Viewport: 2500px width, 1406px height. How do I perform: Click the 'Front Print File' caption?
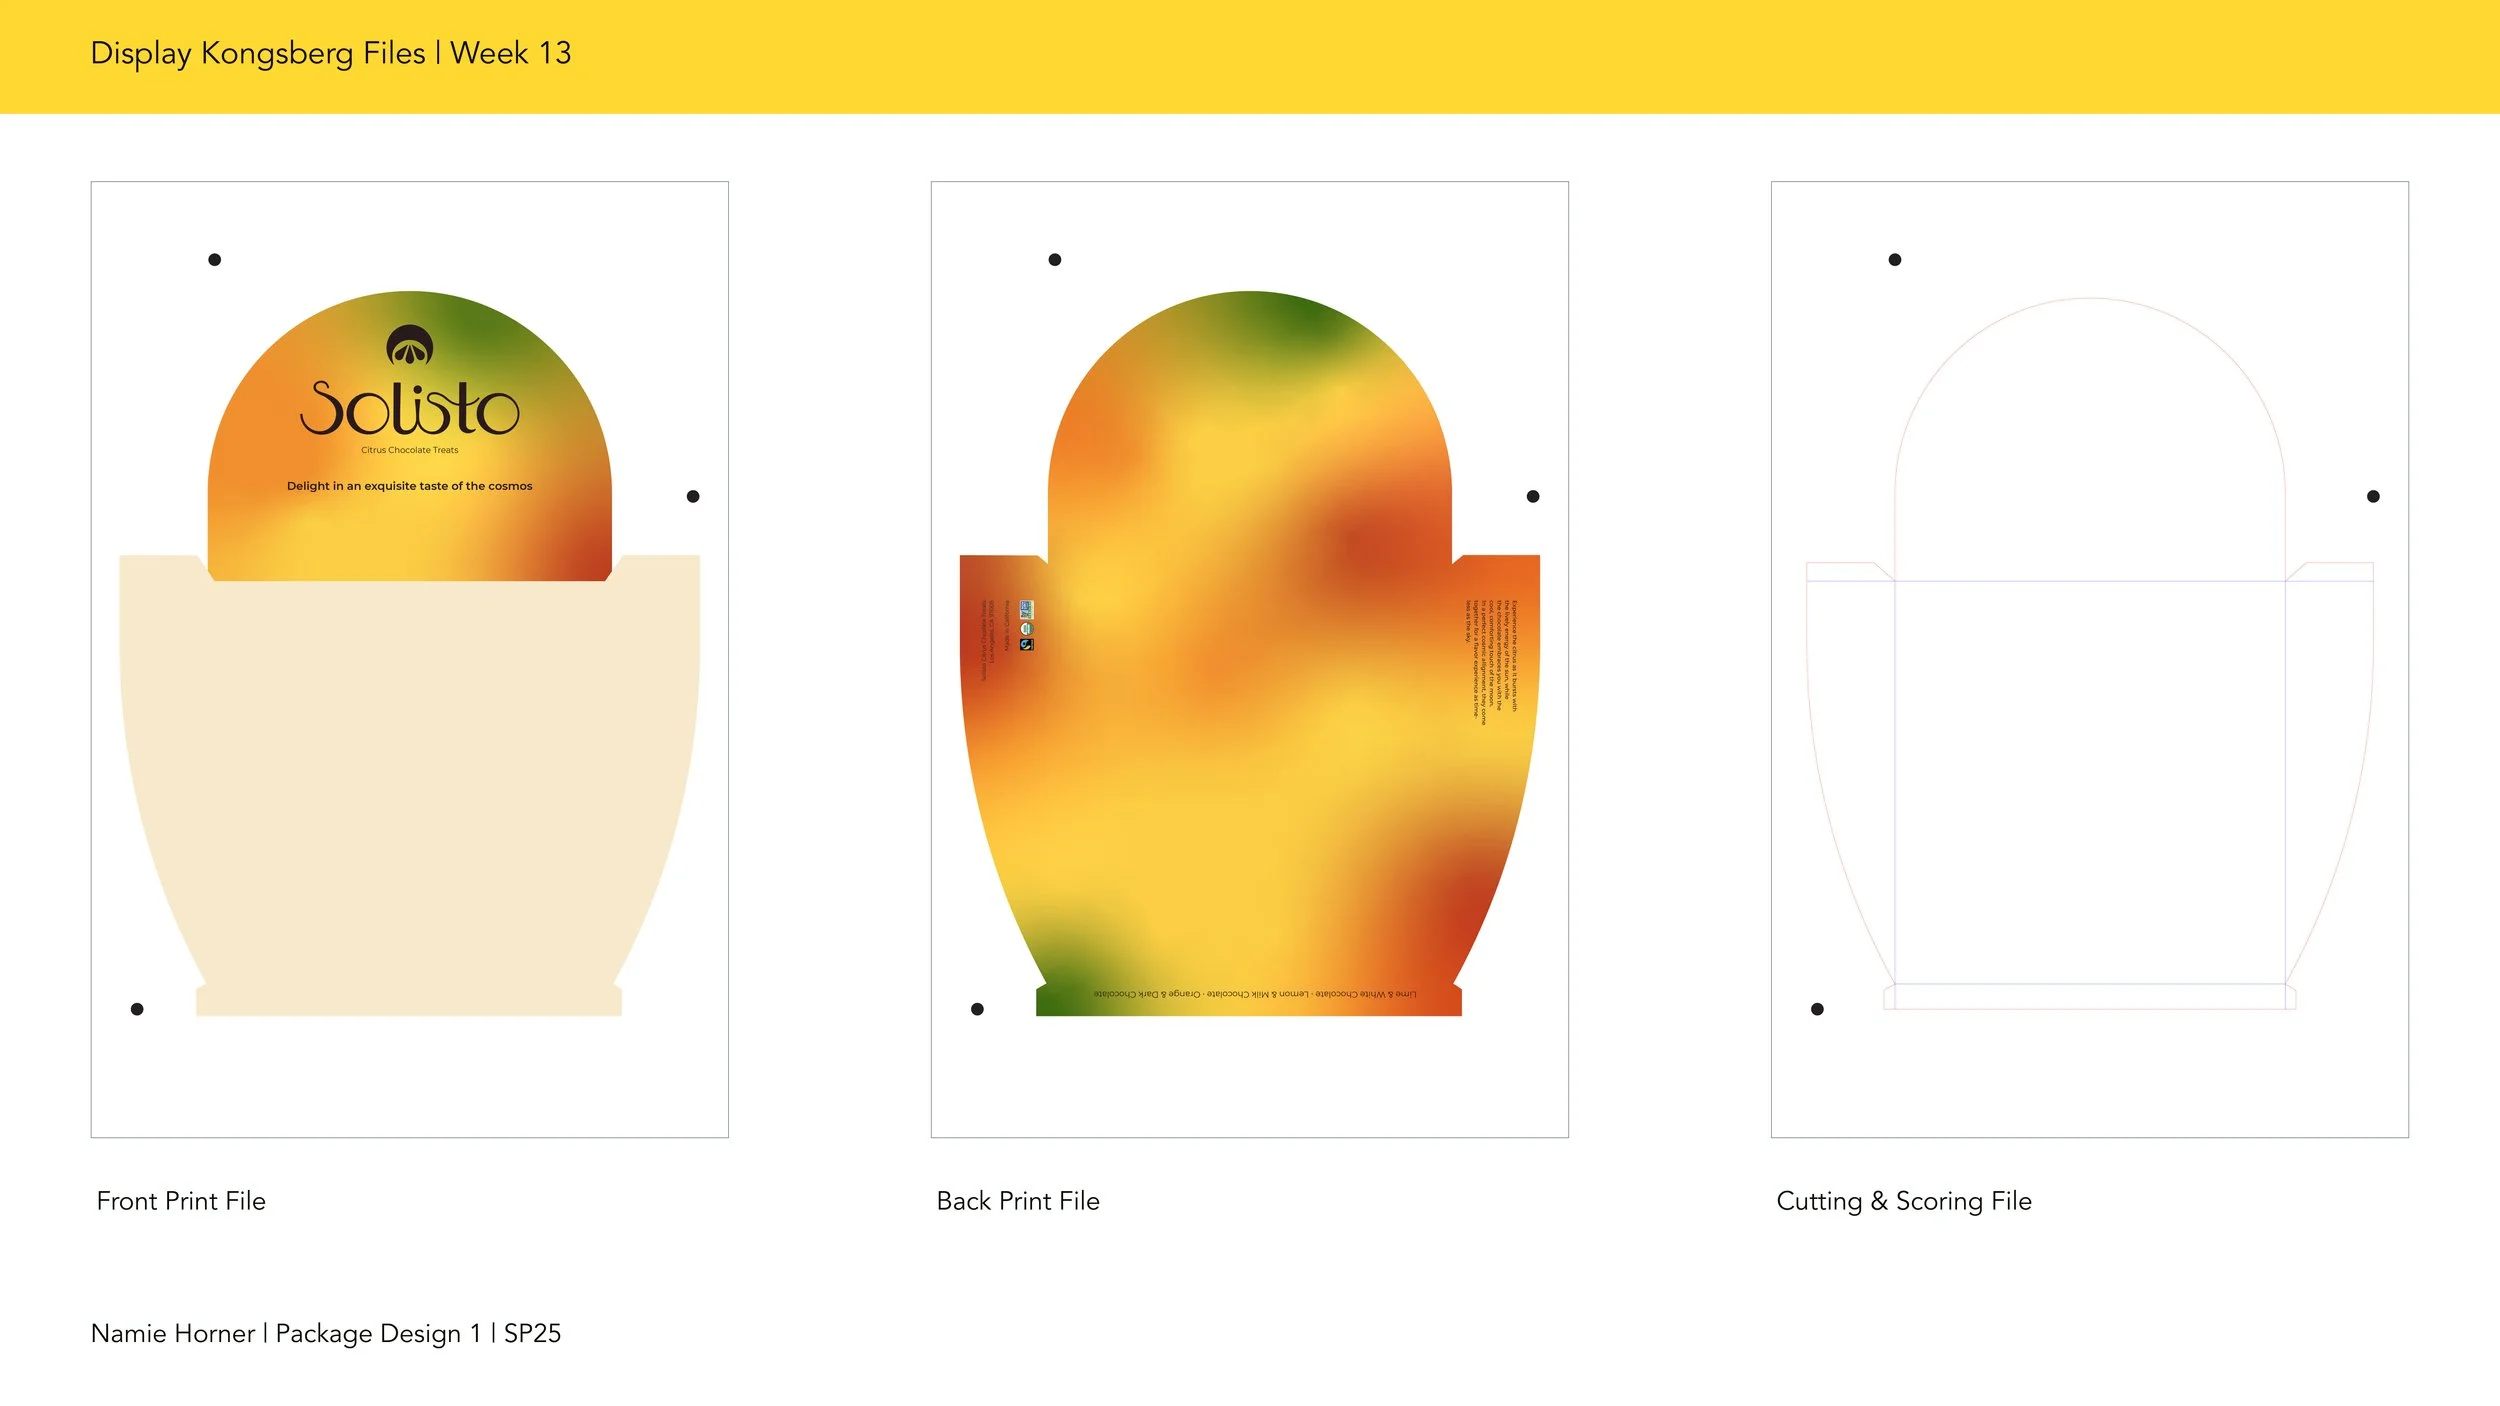[181, 1201]
